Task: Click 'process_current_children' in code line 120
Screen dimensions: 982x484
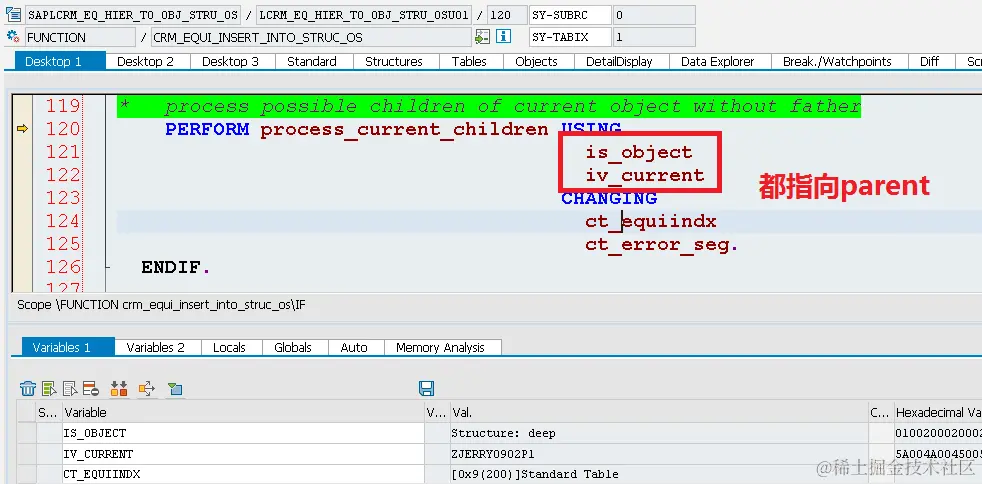Action: tap(404, 130)
